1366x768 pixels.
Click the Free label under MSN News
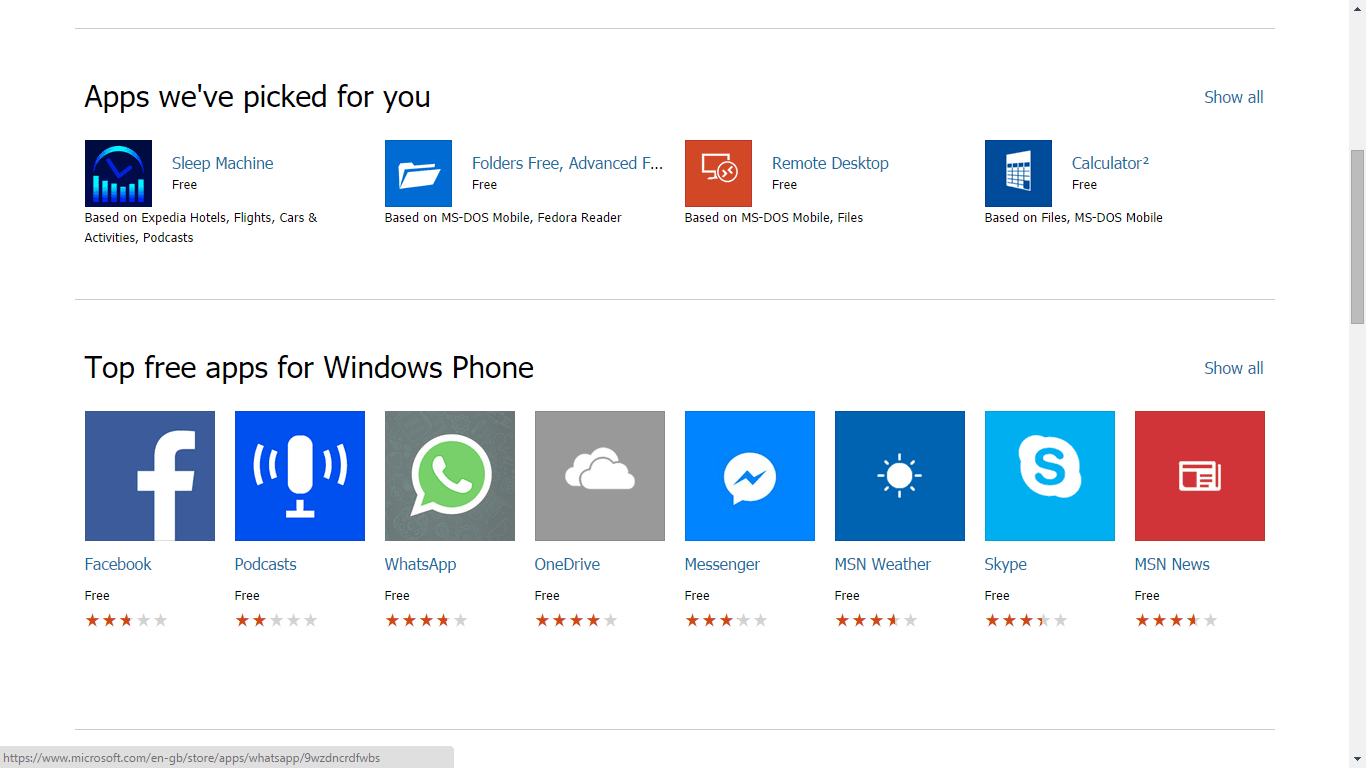(x=1147, y=596)
